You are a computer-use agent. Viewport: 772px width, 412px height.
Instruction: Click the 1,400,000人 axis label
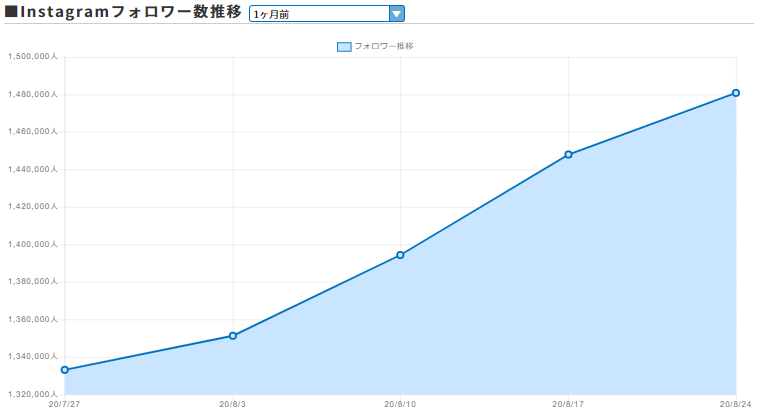(x=33, y=244)
